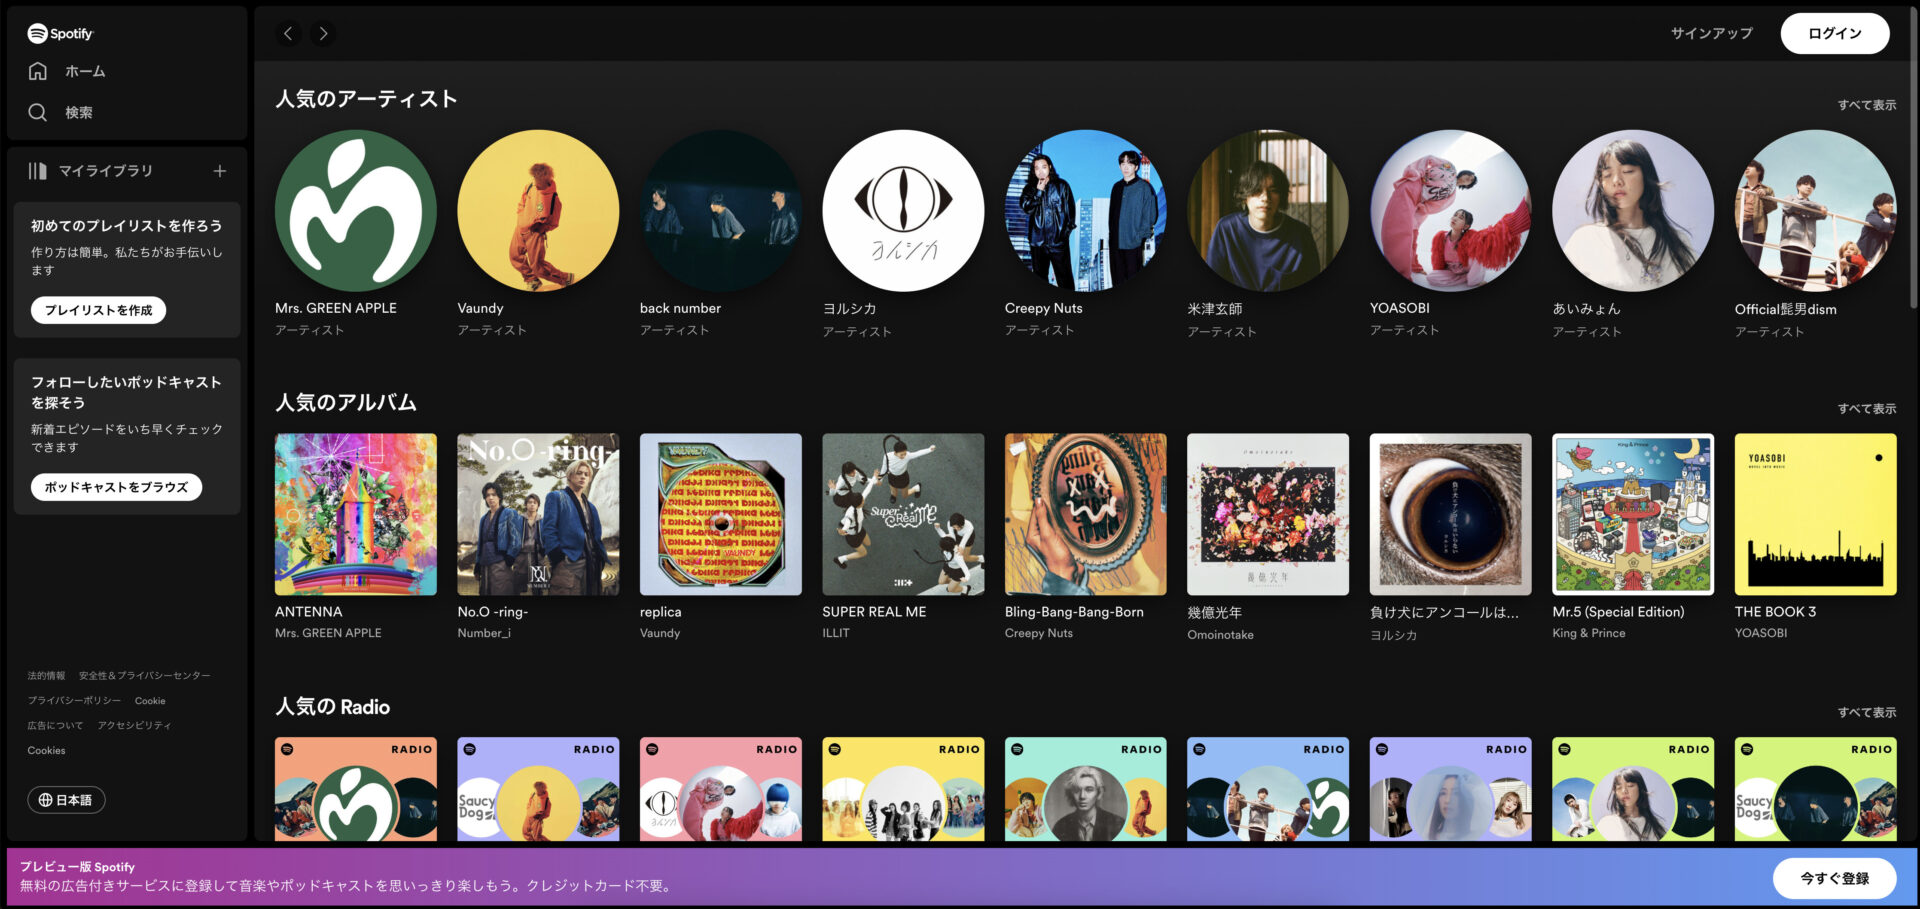Open Official髭男dism artist image
The width and height of the screenshot is (1920, 909).
coord(1816,211)
